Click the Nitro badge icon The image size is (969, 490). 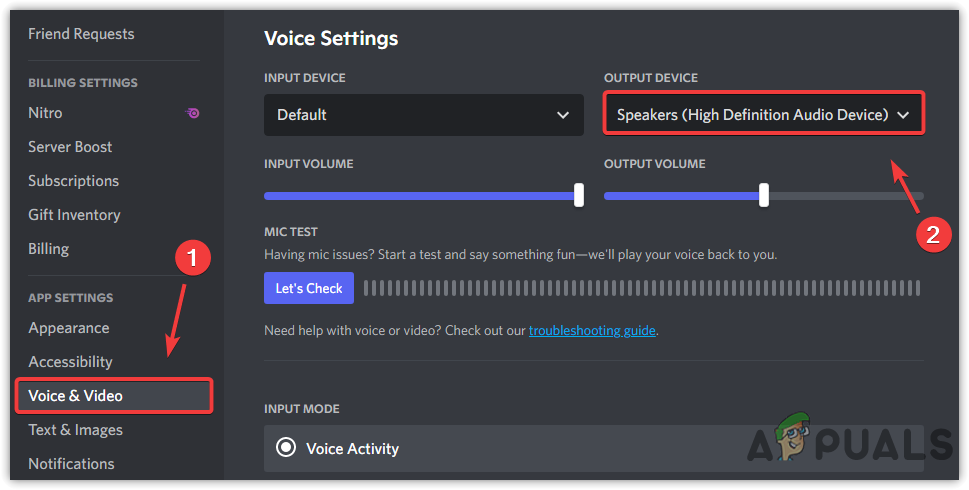192,113
